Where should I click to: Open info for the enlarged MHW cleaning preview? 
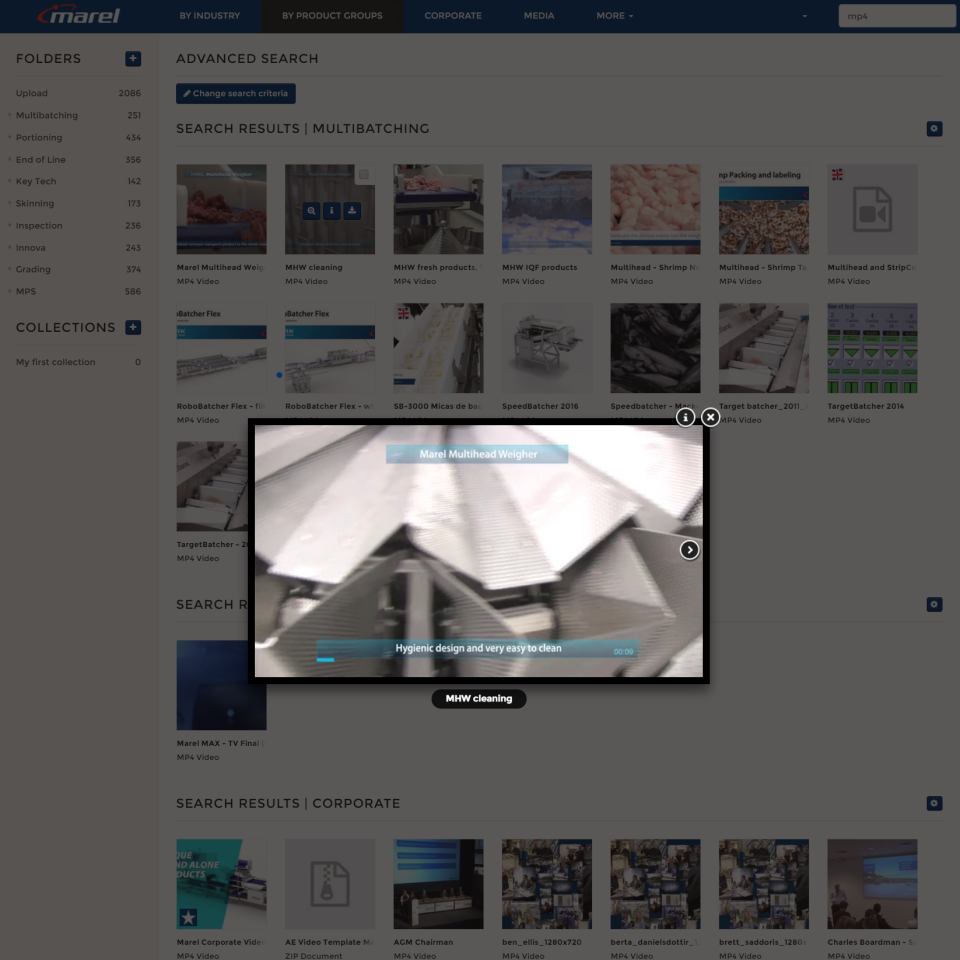click(x=685, y=418)
